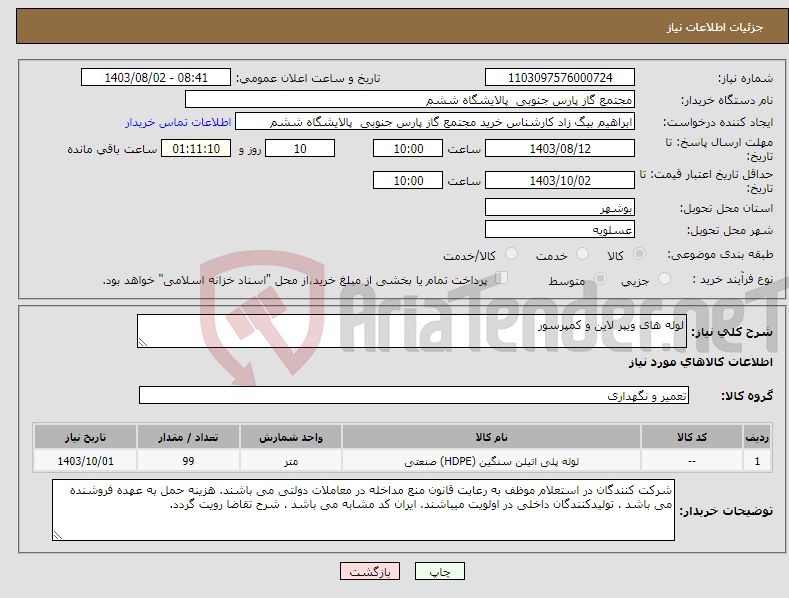This screenshot has width=789, height=598.
Task: Click row number cell 1
Action: point(757,461)
